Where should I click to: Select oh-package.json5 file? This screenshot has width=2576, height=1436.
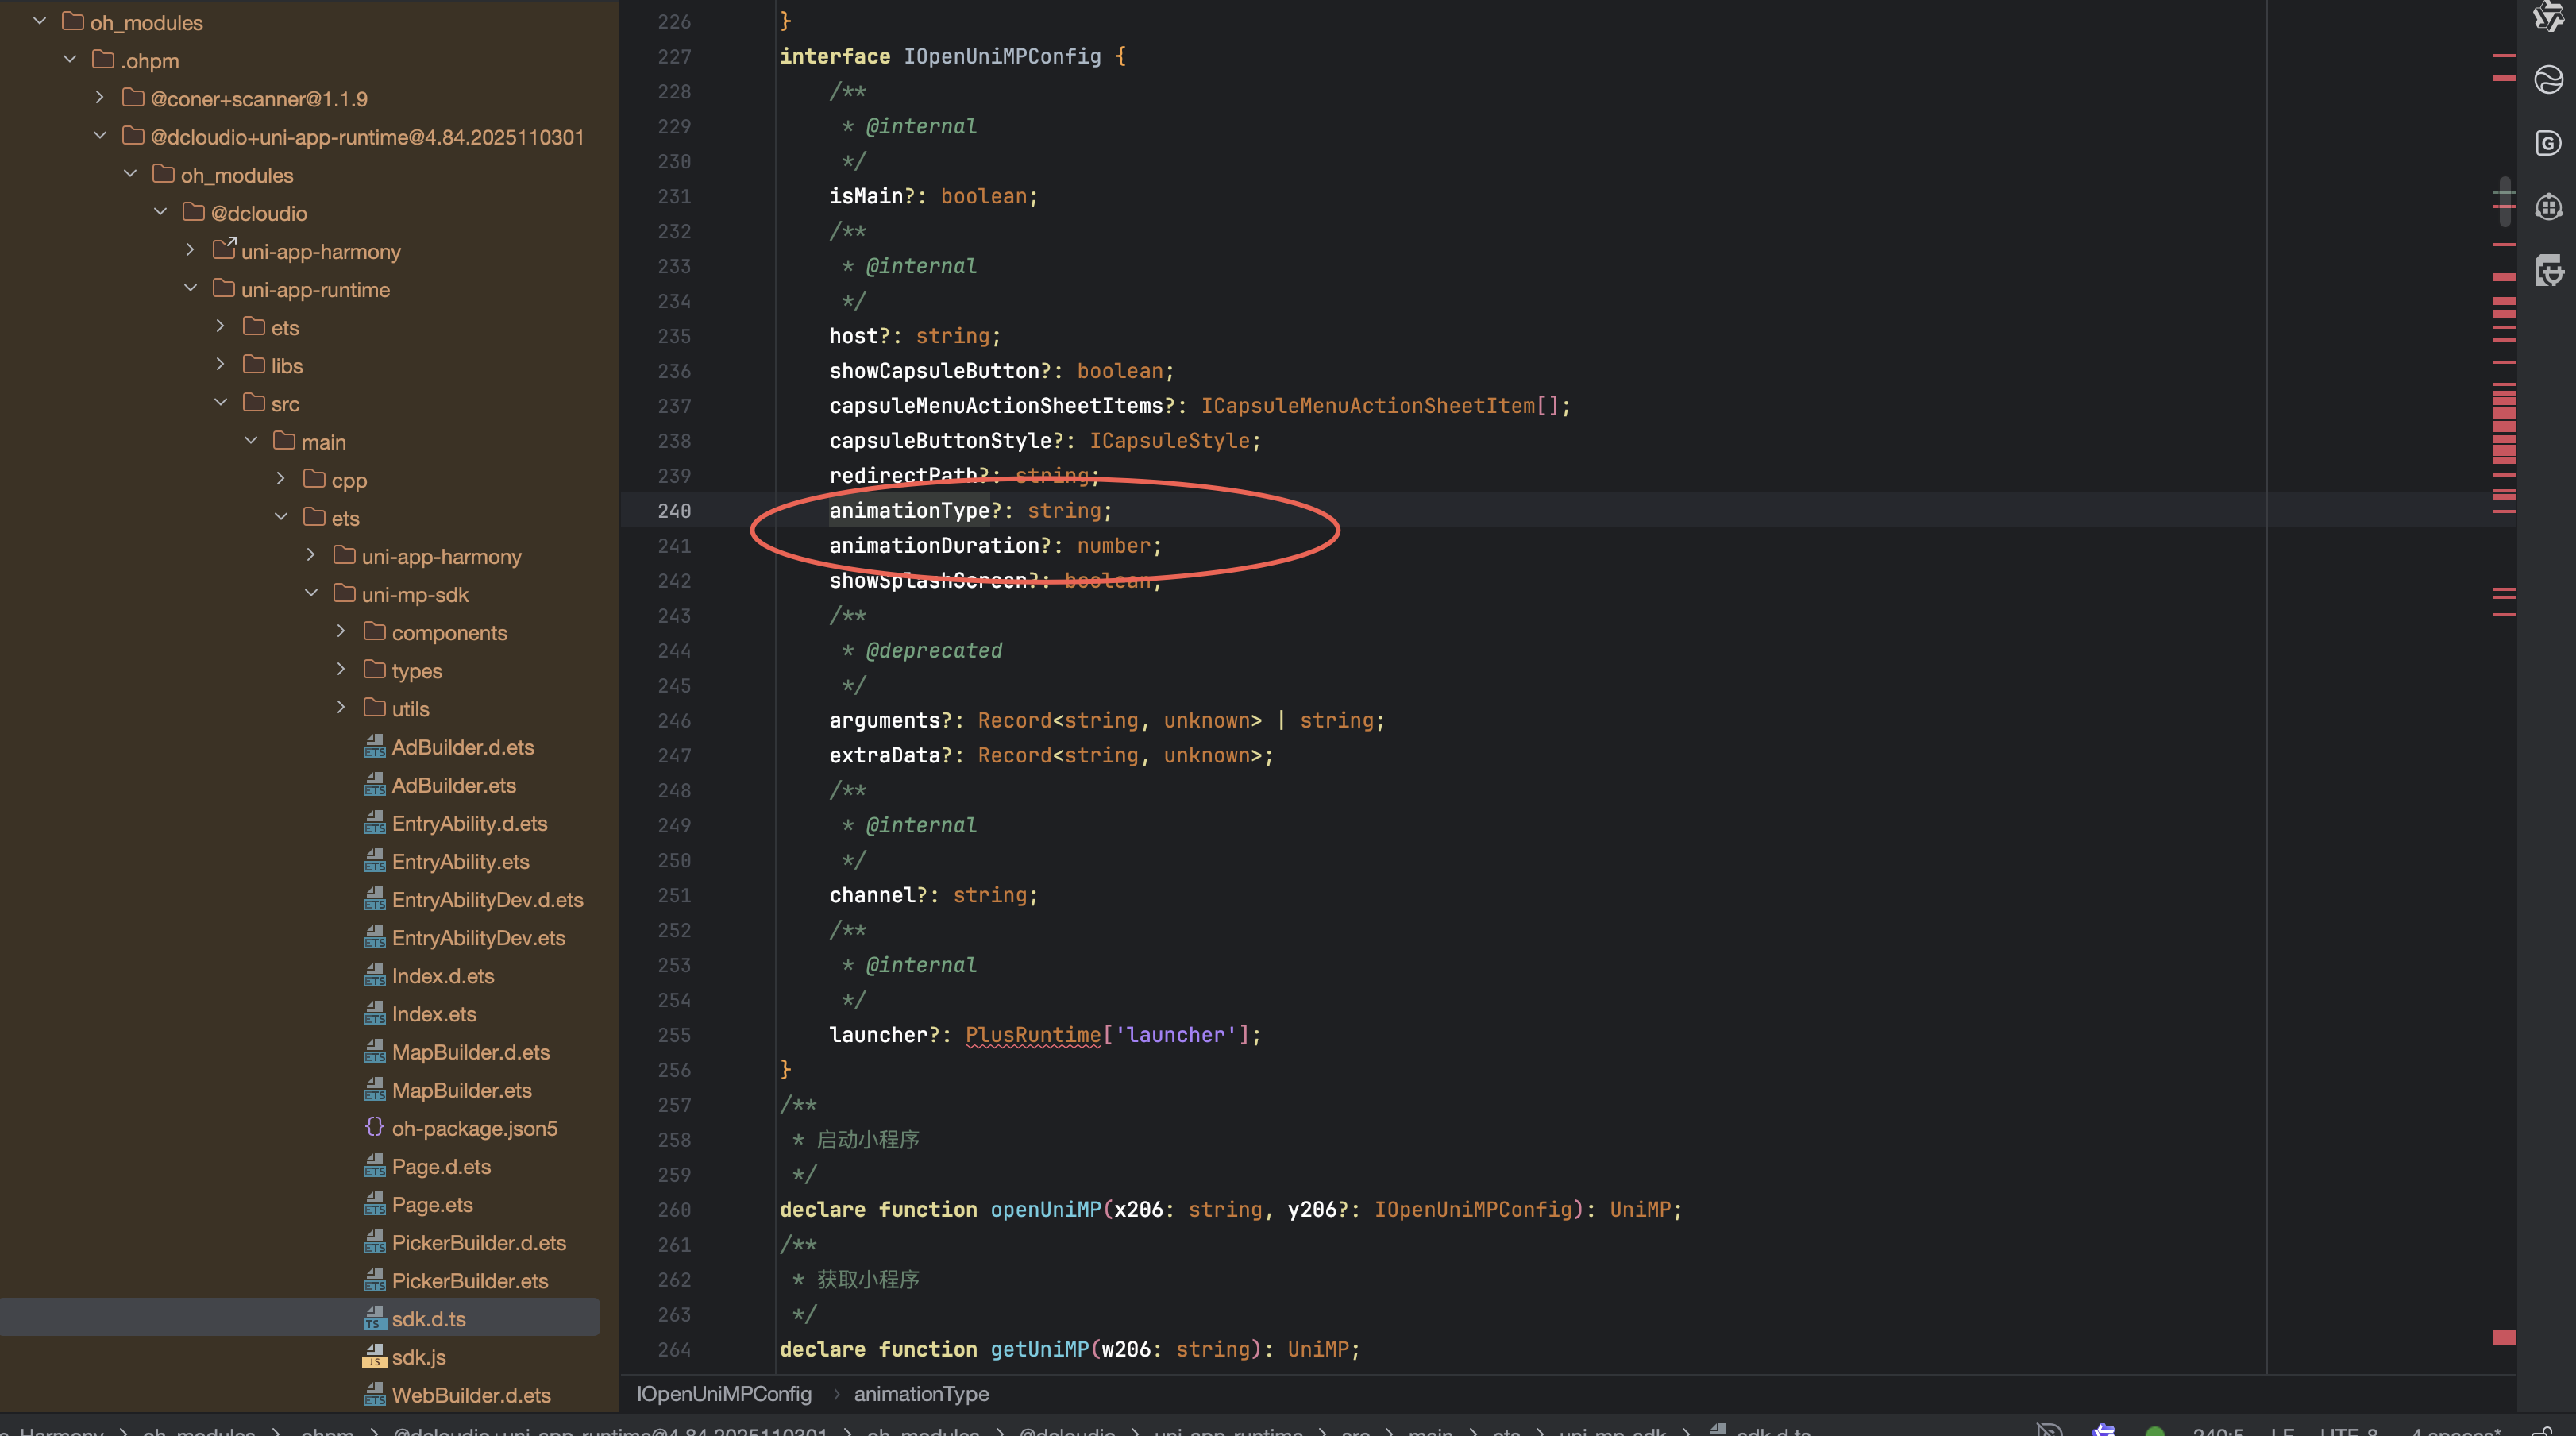pyautogui.click(x=474, y=1128)
